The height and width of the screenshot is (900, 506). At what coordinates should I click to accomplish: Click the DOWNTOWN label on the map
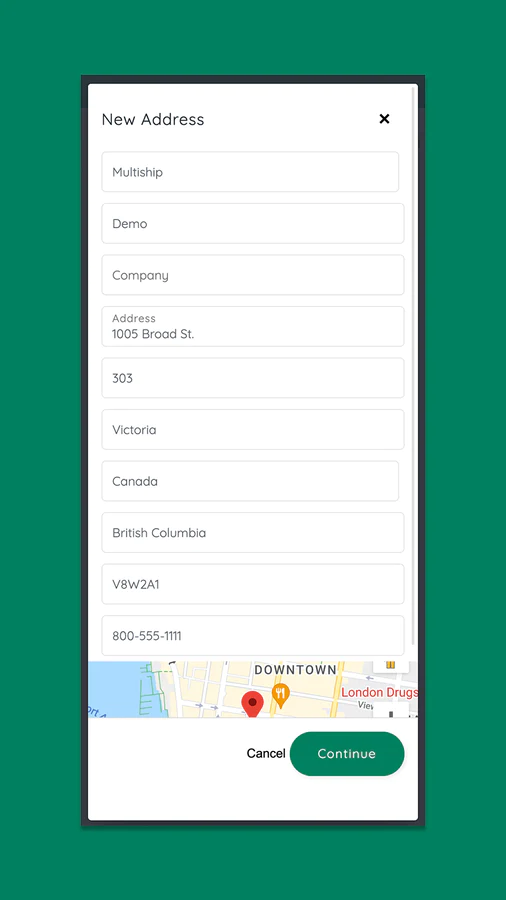coord(295,670)
